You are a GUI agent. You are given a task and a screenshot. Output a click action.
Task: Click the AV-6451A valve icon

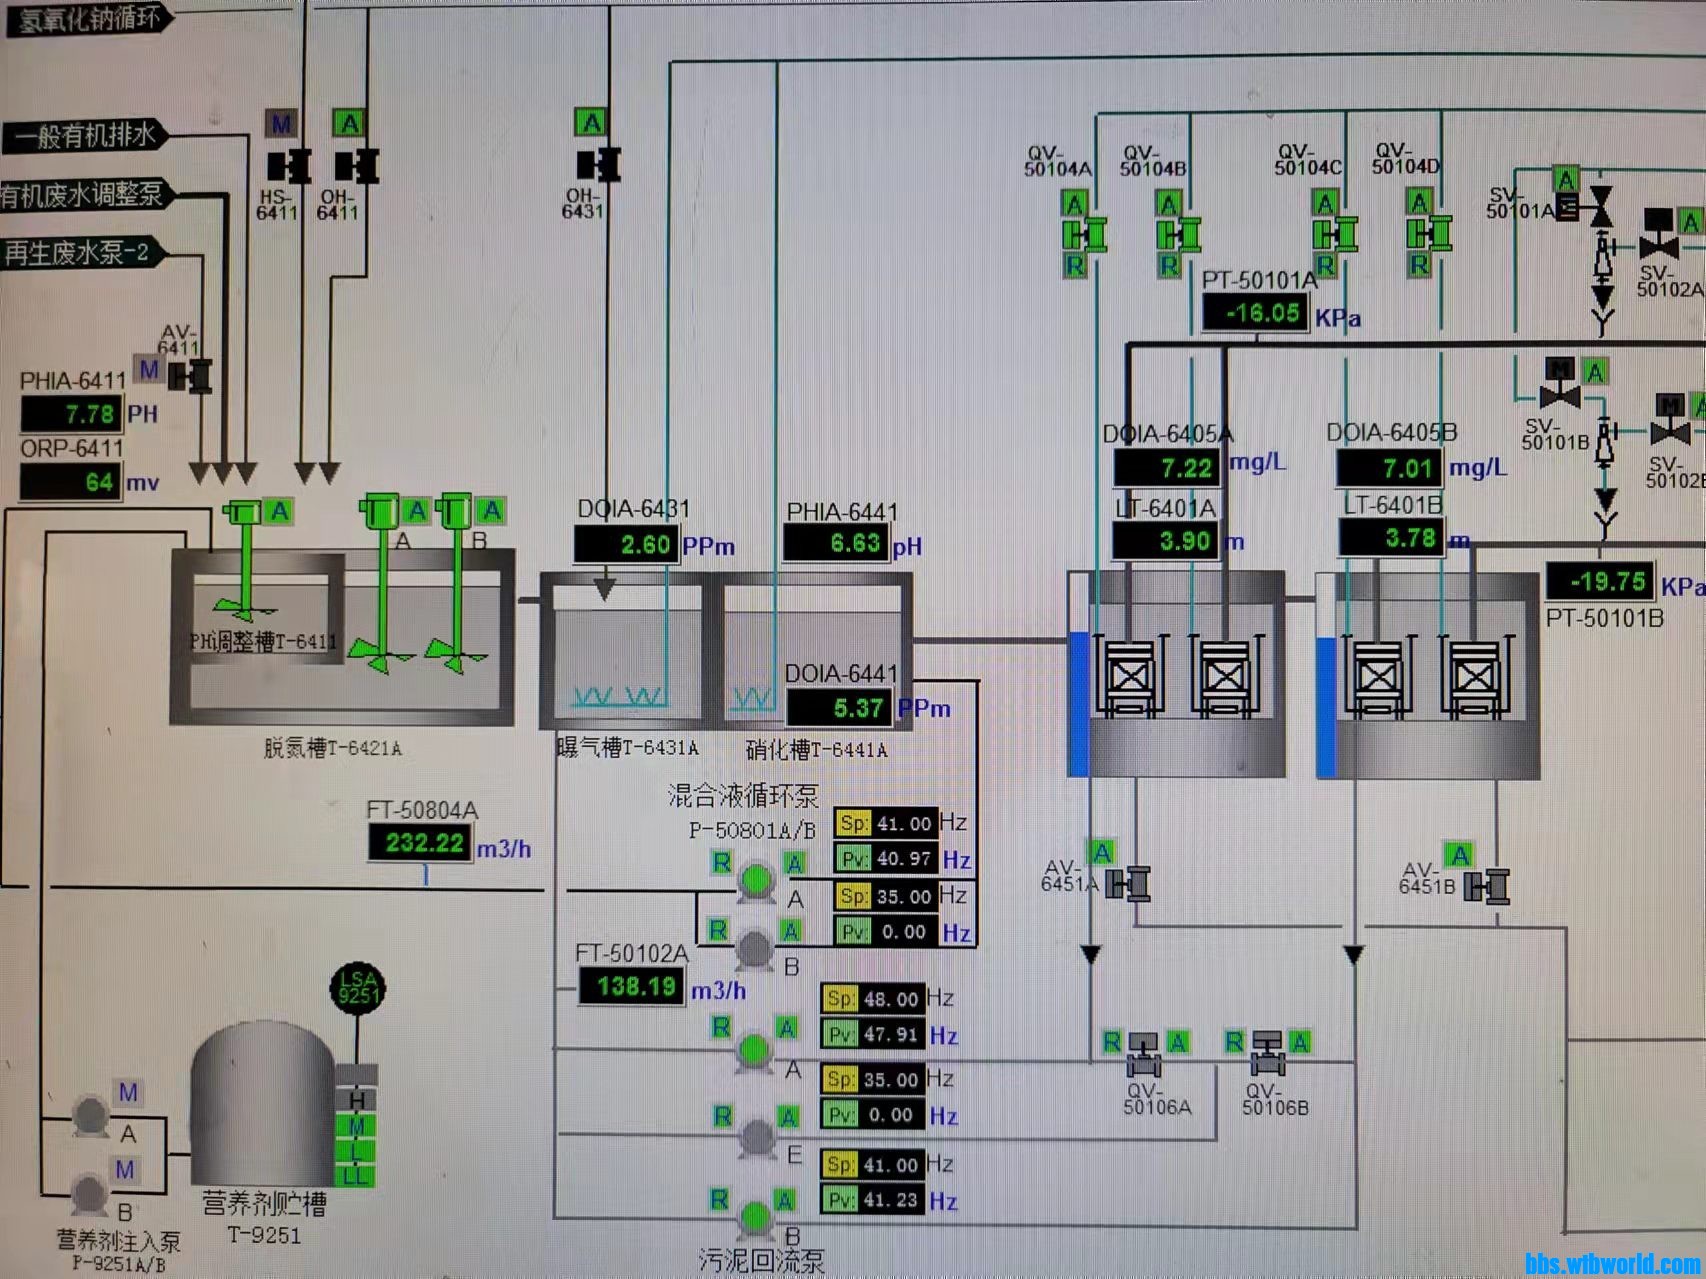pos(1128,884)
